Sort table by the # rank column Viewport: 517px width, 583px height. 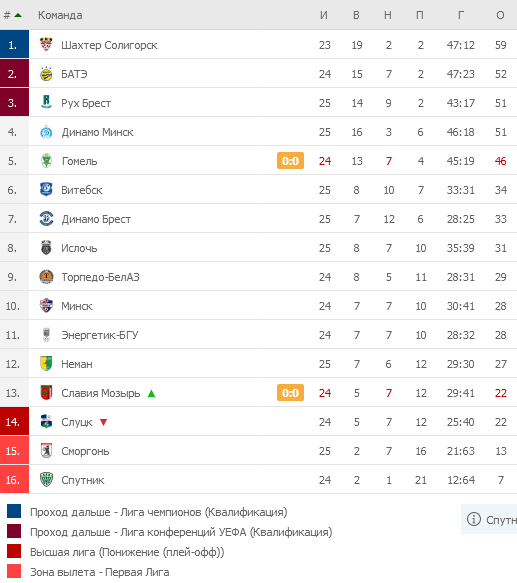(13, 15)
